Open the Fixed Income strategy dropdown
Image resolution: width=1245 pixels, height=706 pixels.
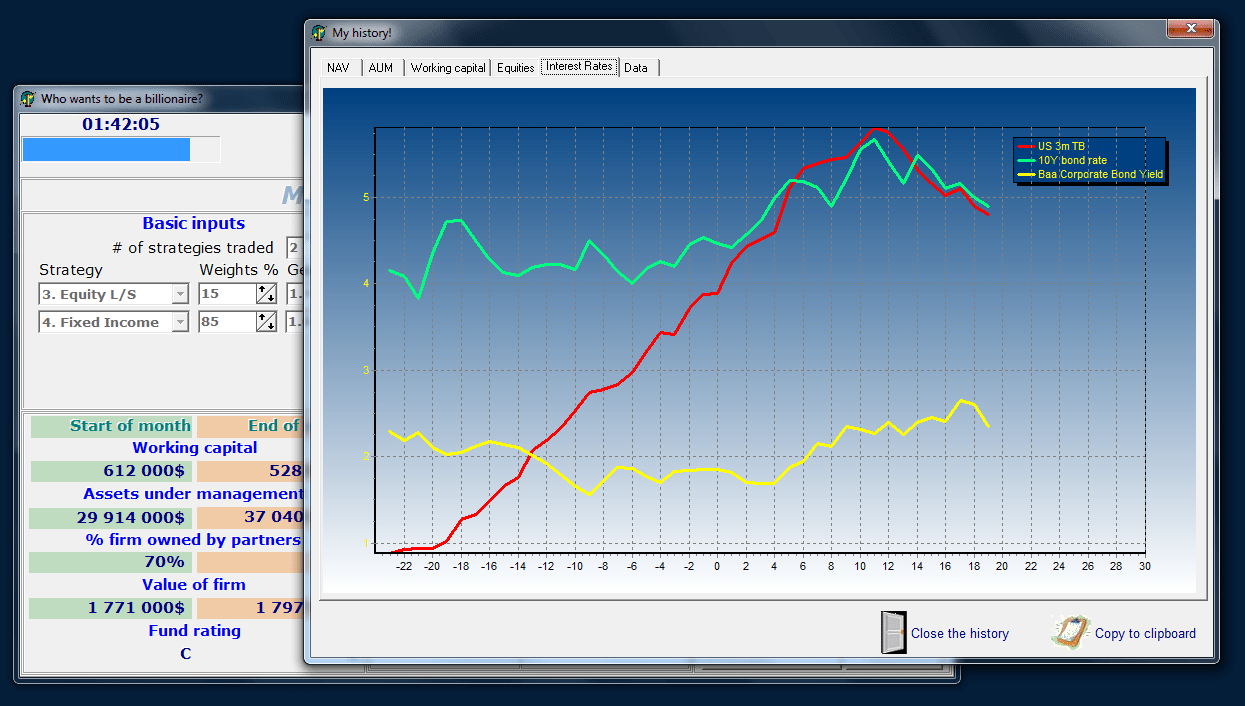click(180, 321)
